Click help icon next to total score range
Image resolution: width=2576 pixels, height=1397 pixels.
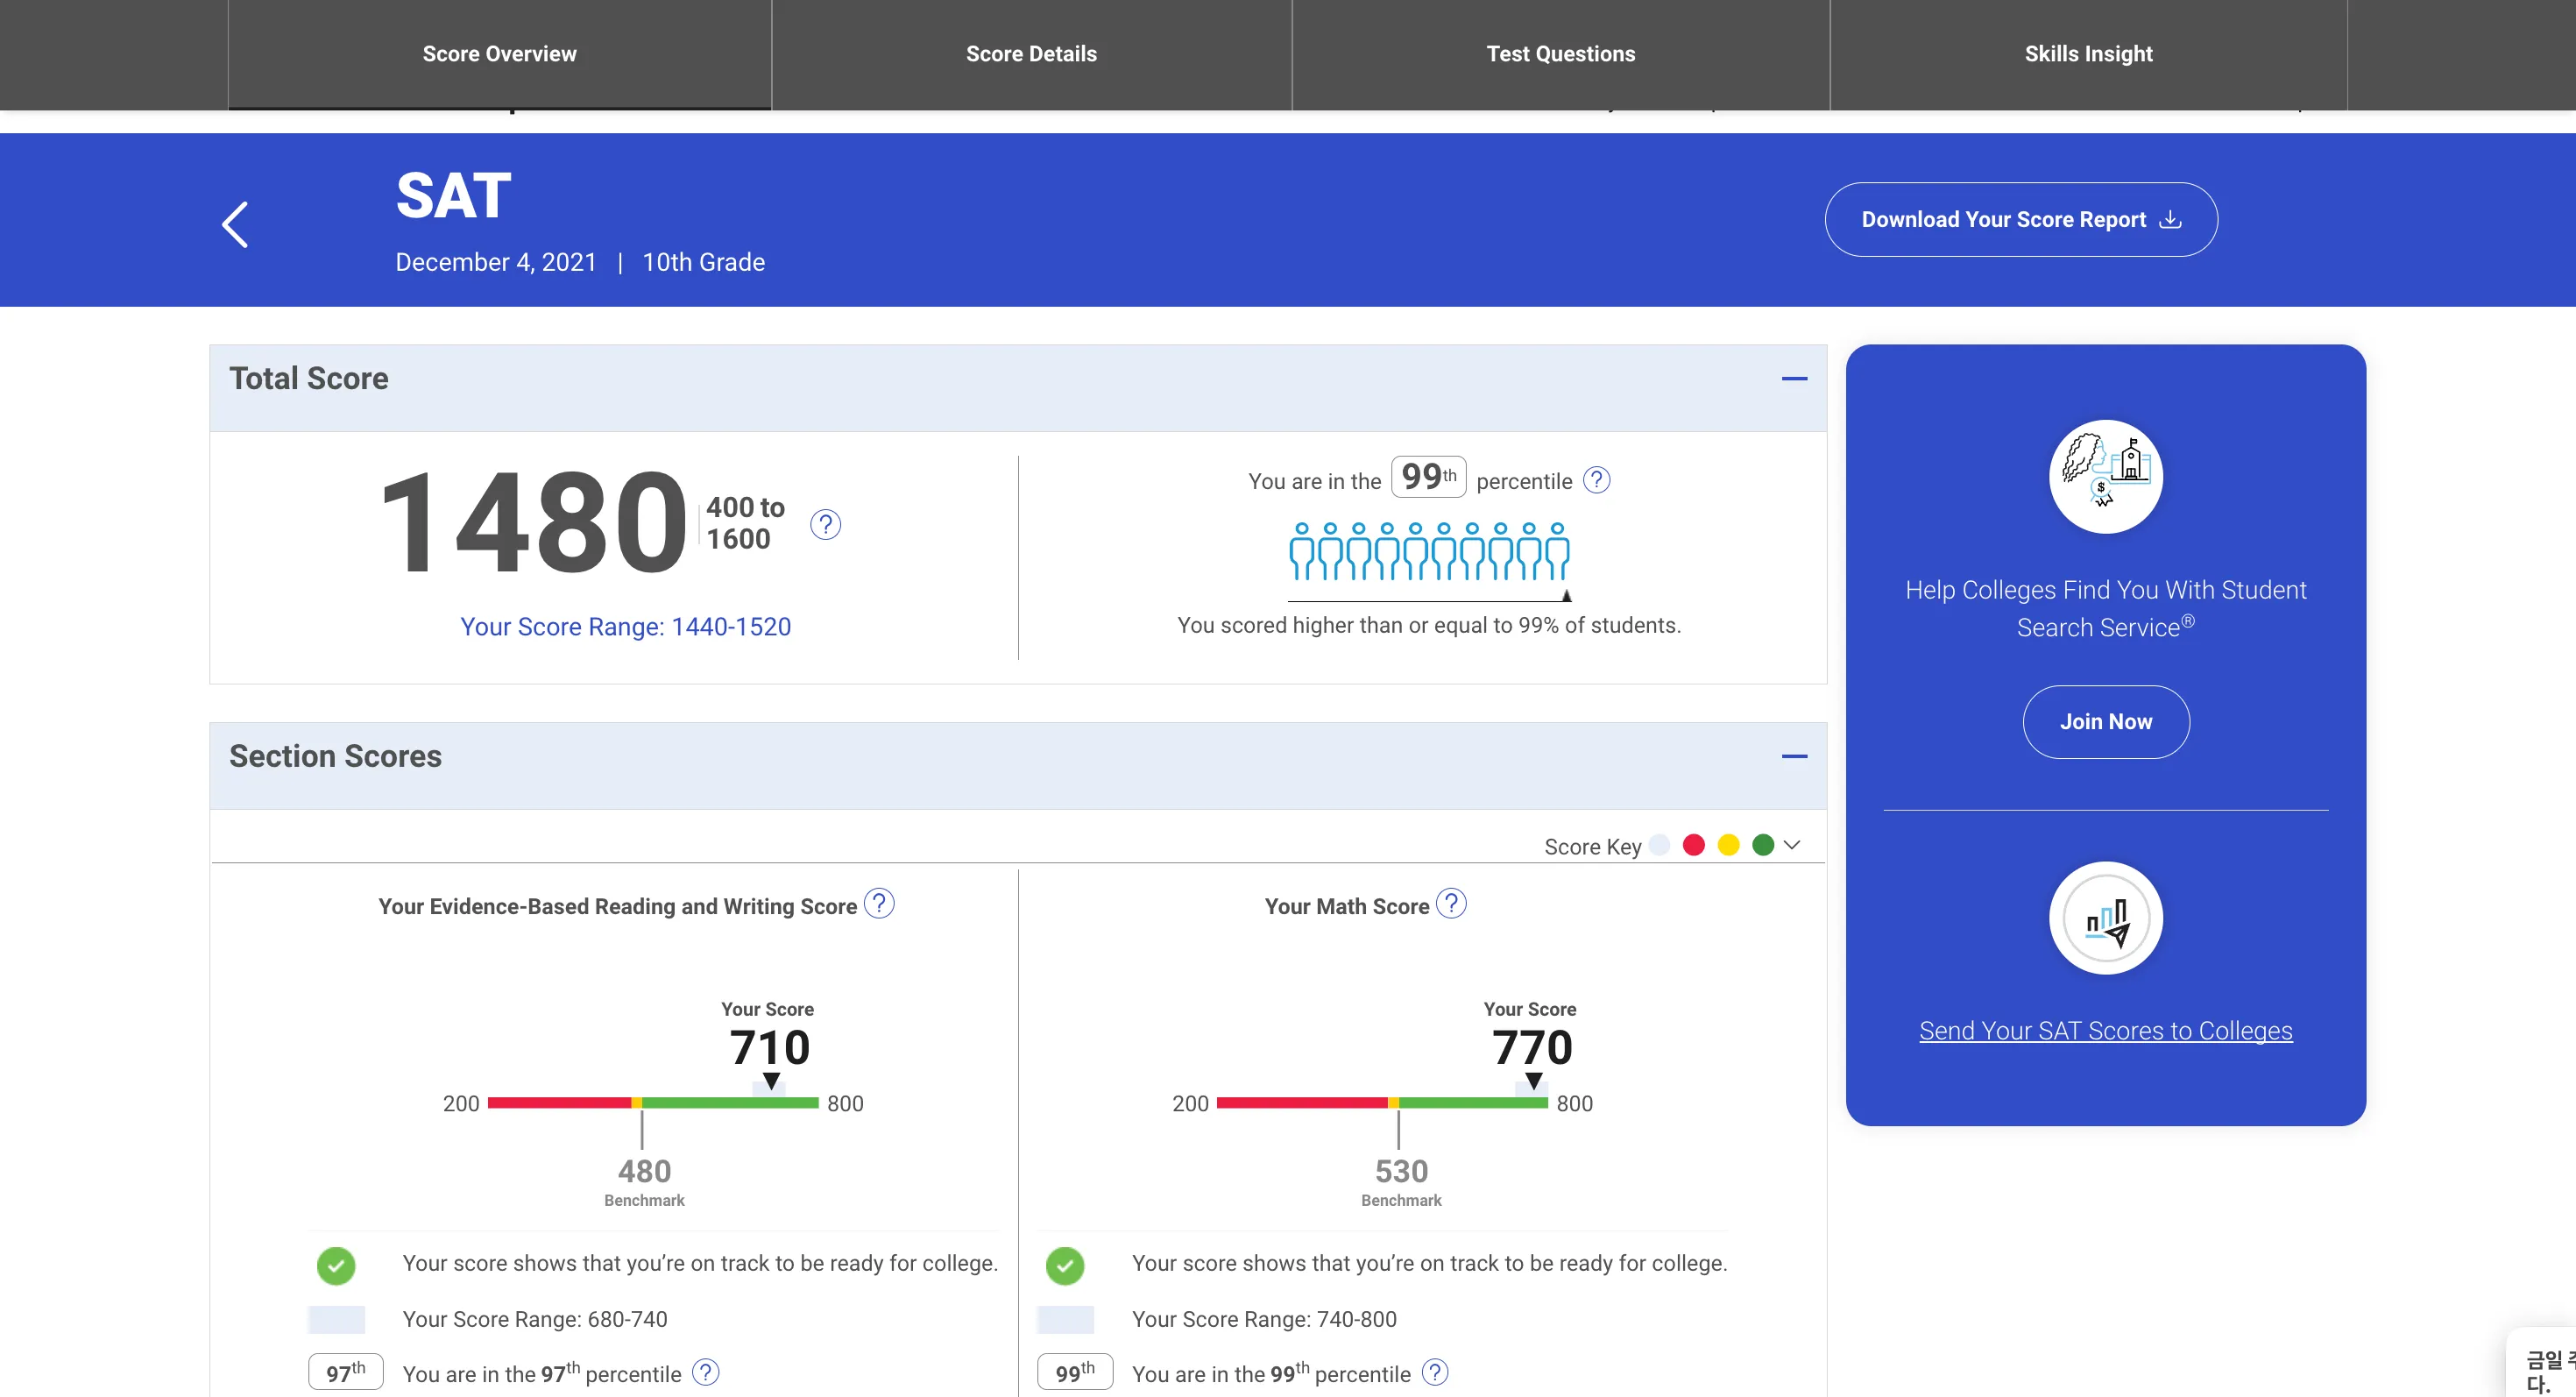tap(825, 524)
